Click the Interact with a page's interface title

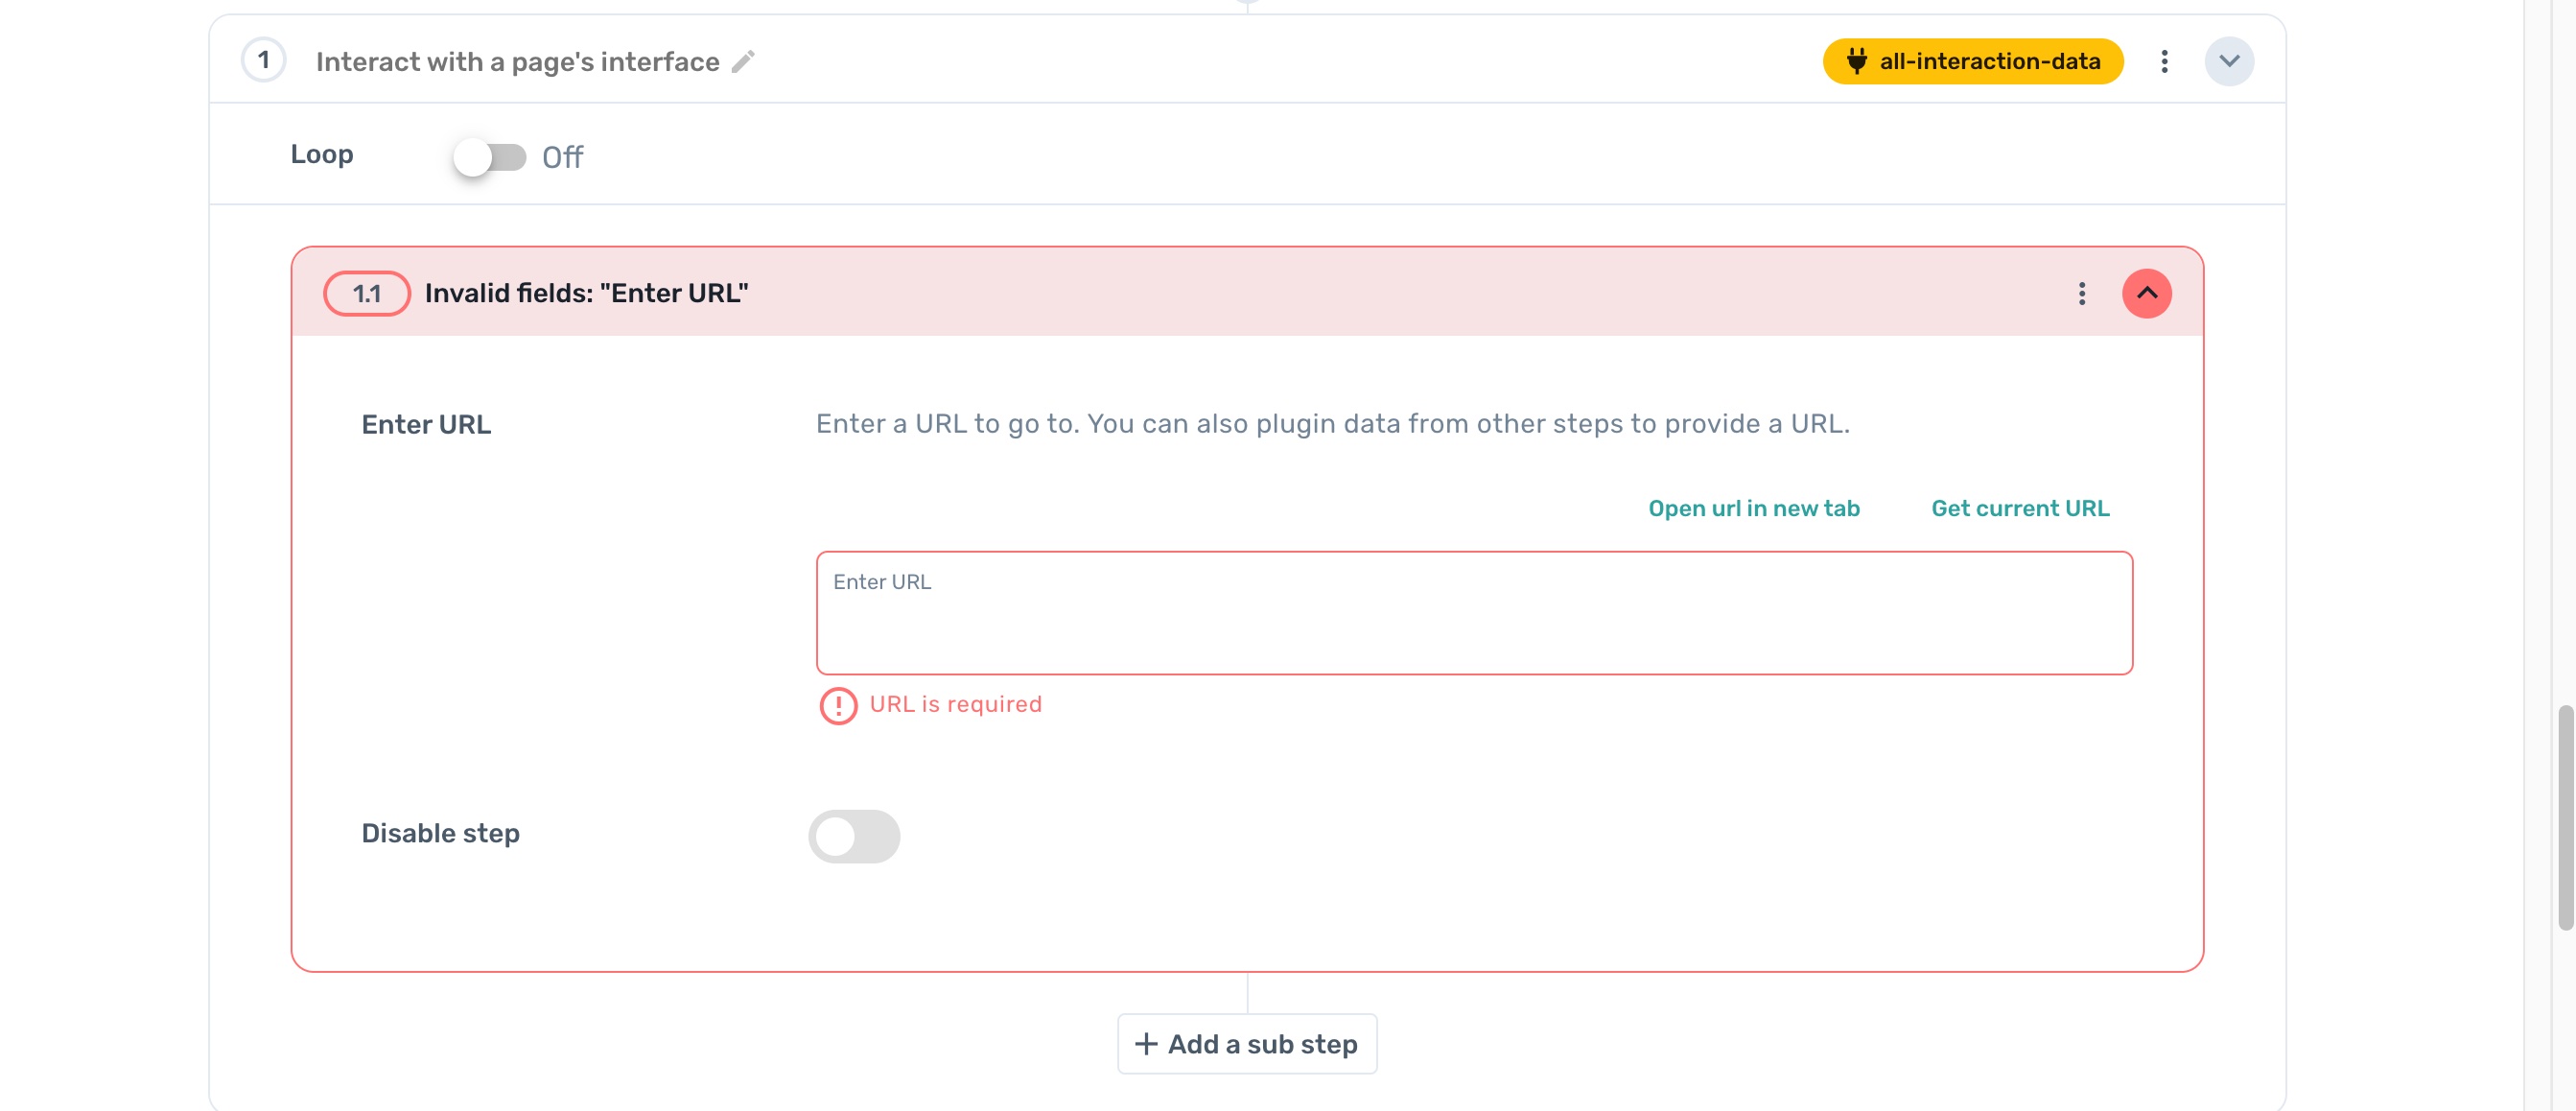coord(517,62)
